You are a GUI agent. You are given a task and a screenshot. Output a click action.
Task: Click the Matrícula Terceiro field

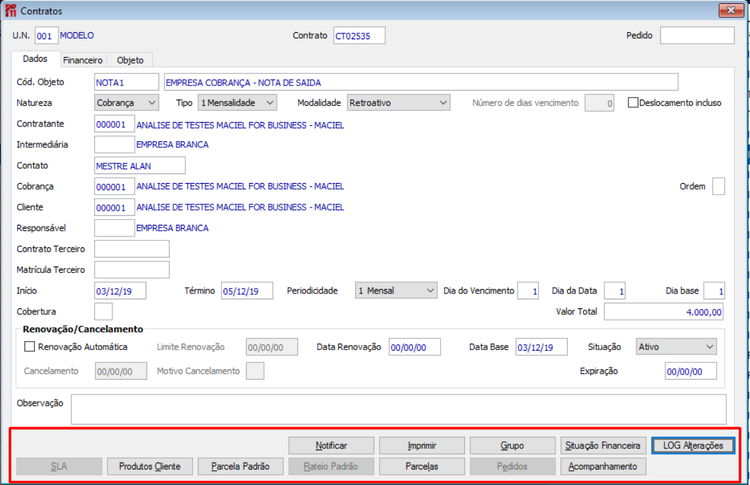tap(132, 270)
